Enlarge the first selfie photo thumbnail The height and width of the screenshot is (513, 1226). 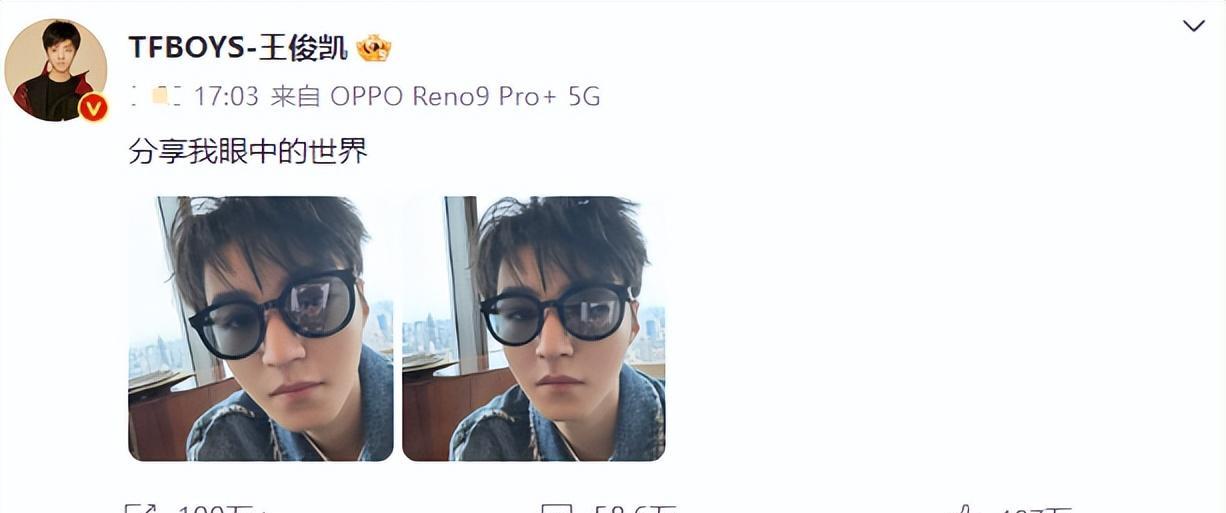(261, 328)
